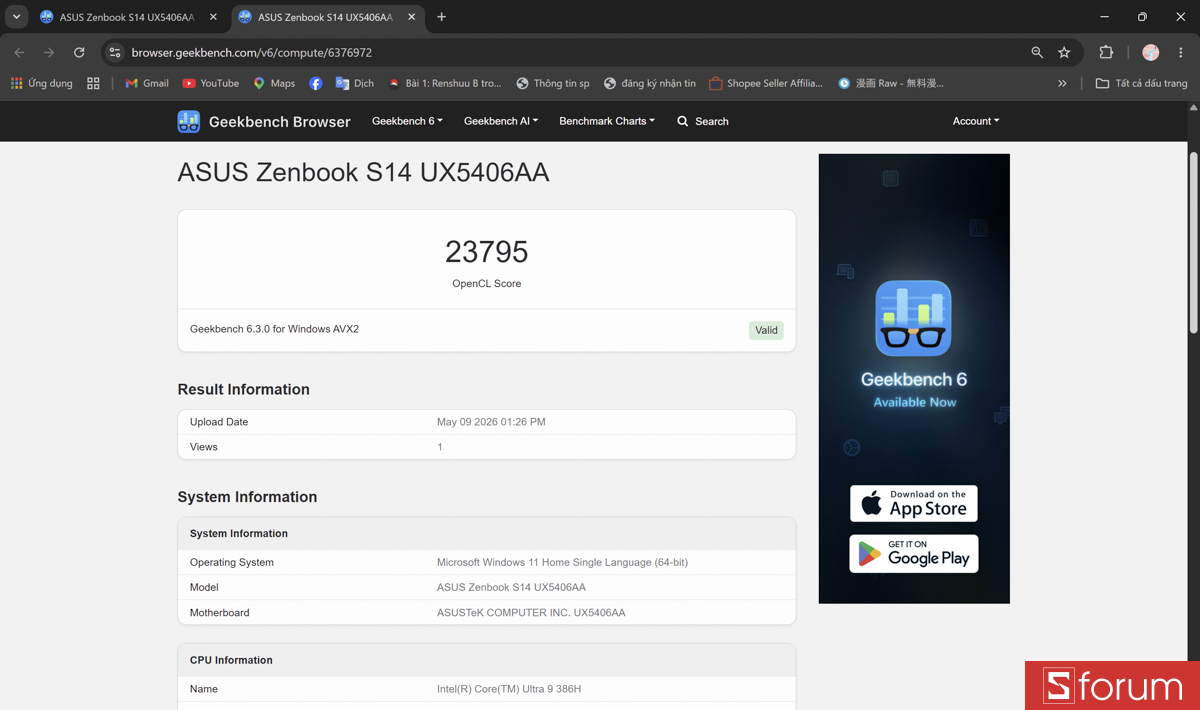Open the 漫画 Raw bookmark
The height and width of the screenshot is (710, 1200).
891,83
